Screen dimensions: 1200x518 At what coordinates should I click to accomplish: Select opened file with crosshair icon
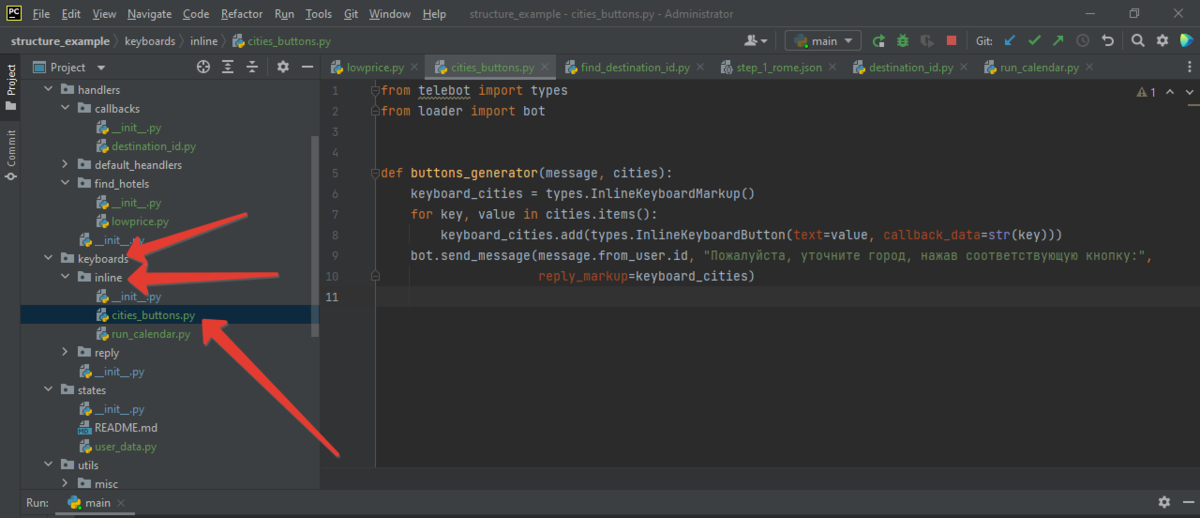pyautogui.click(x=203, y=67)
